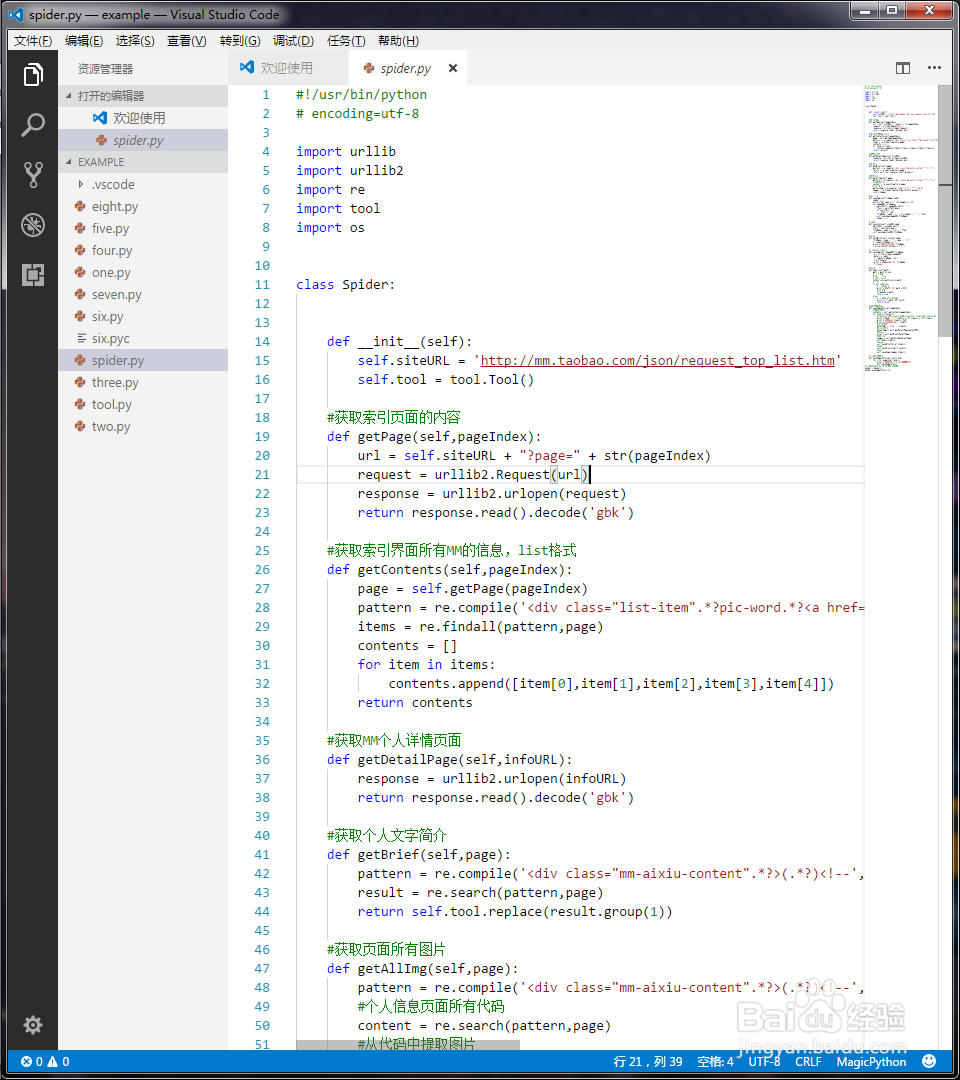Open the Extensions view icon
Screen dimensions: 960x1080
click(32, 275)
